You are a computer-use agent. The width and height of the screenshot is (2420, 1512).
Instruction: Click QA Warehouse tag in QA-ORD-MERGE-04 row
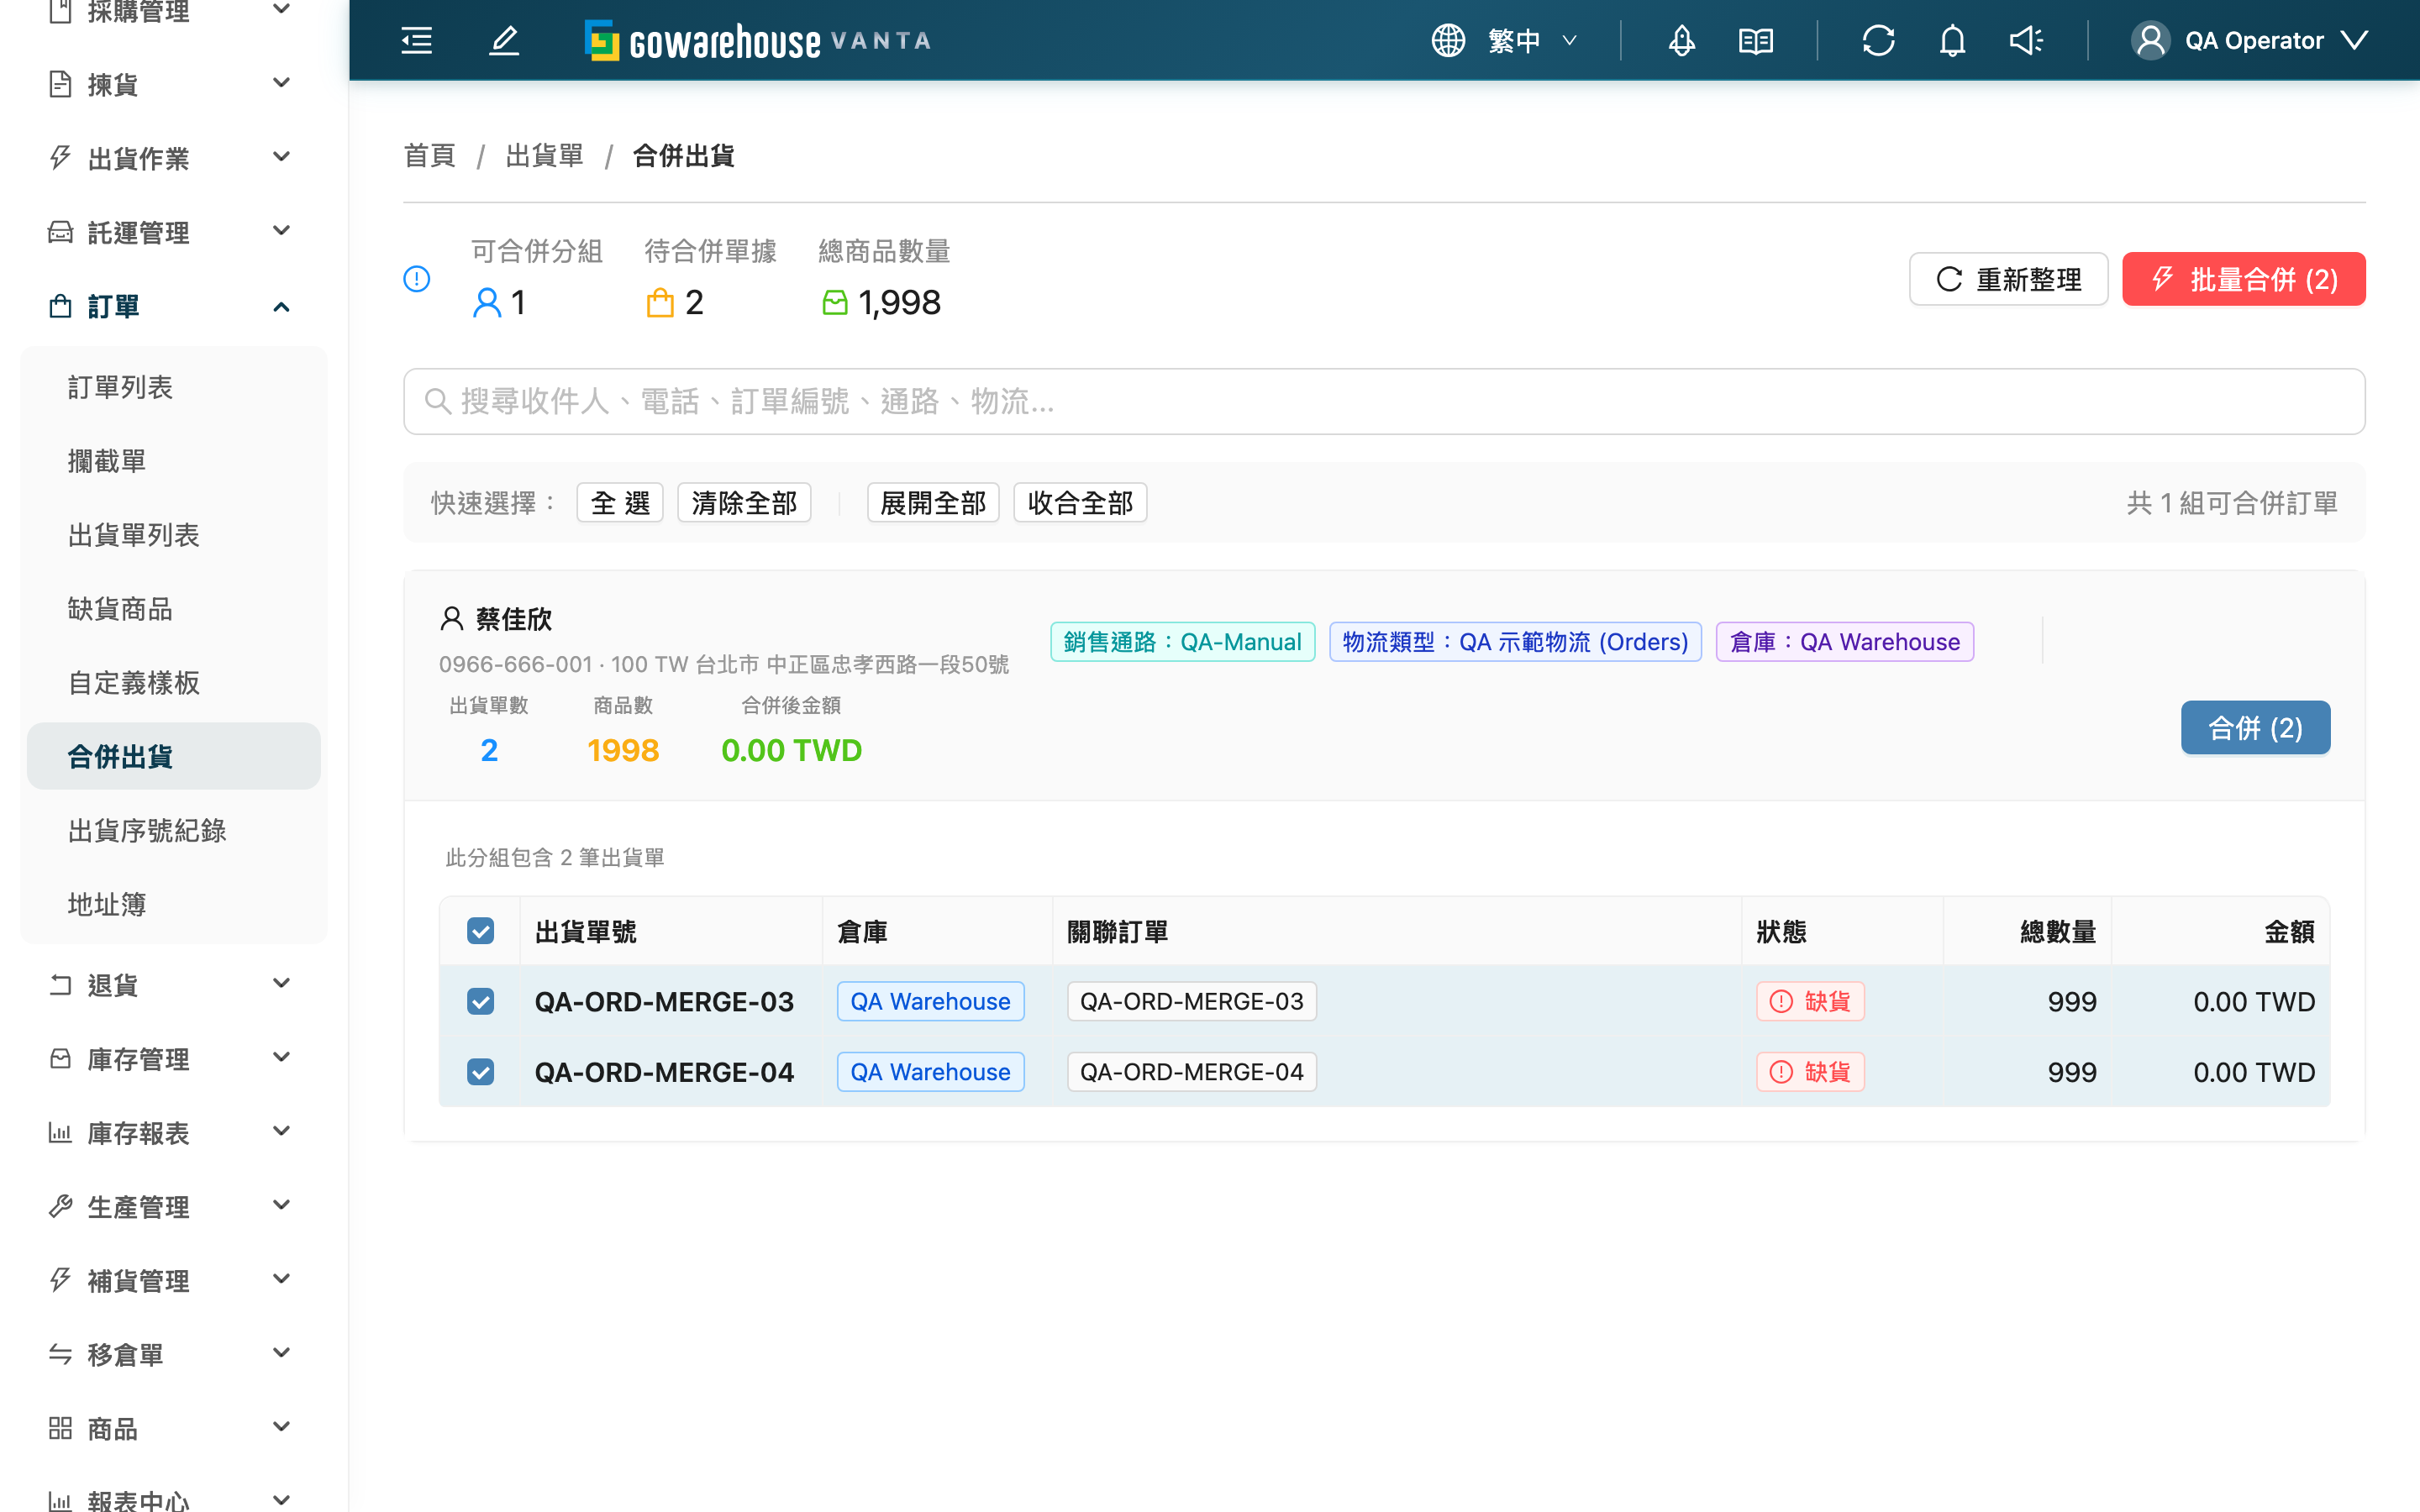point(930,1072)
